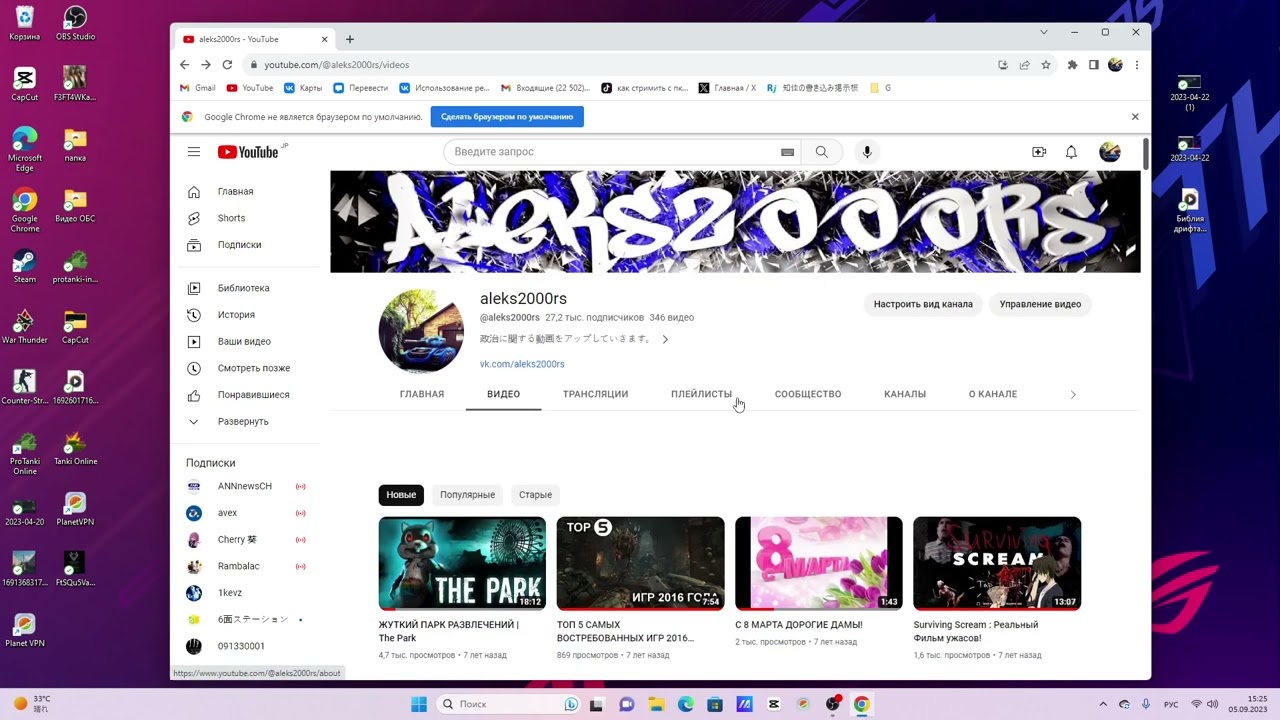Open the Create video icon
Screen dimensions: 1280x720
(x=1039, y=152)
